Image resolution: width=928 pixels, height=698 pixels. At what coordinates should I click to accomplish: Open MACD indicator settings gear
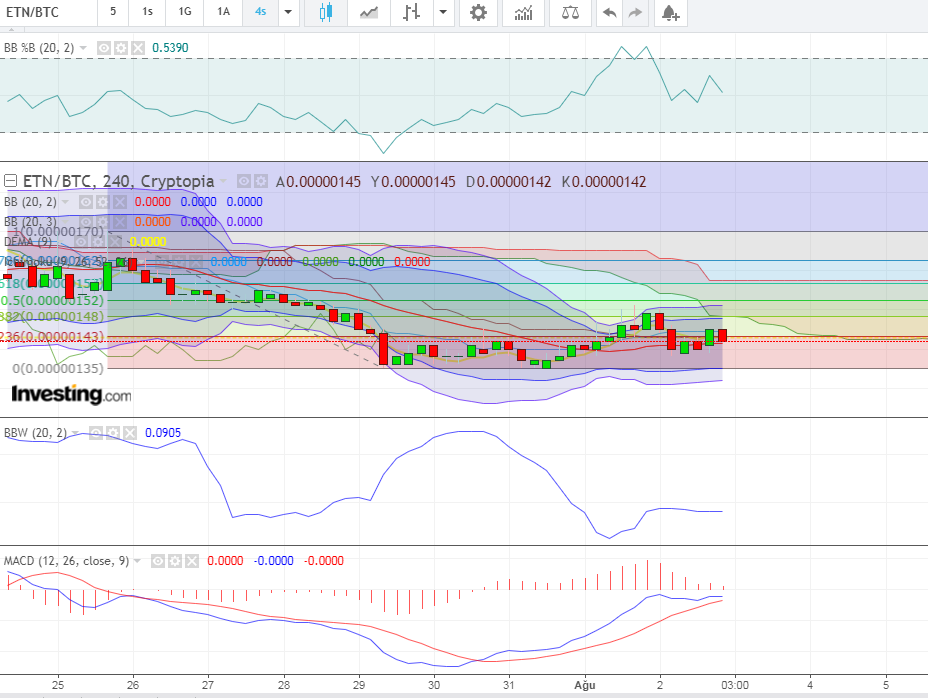[x=175, y=561]
